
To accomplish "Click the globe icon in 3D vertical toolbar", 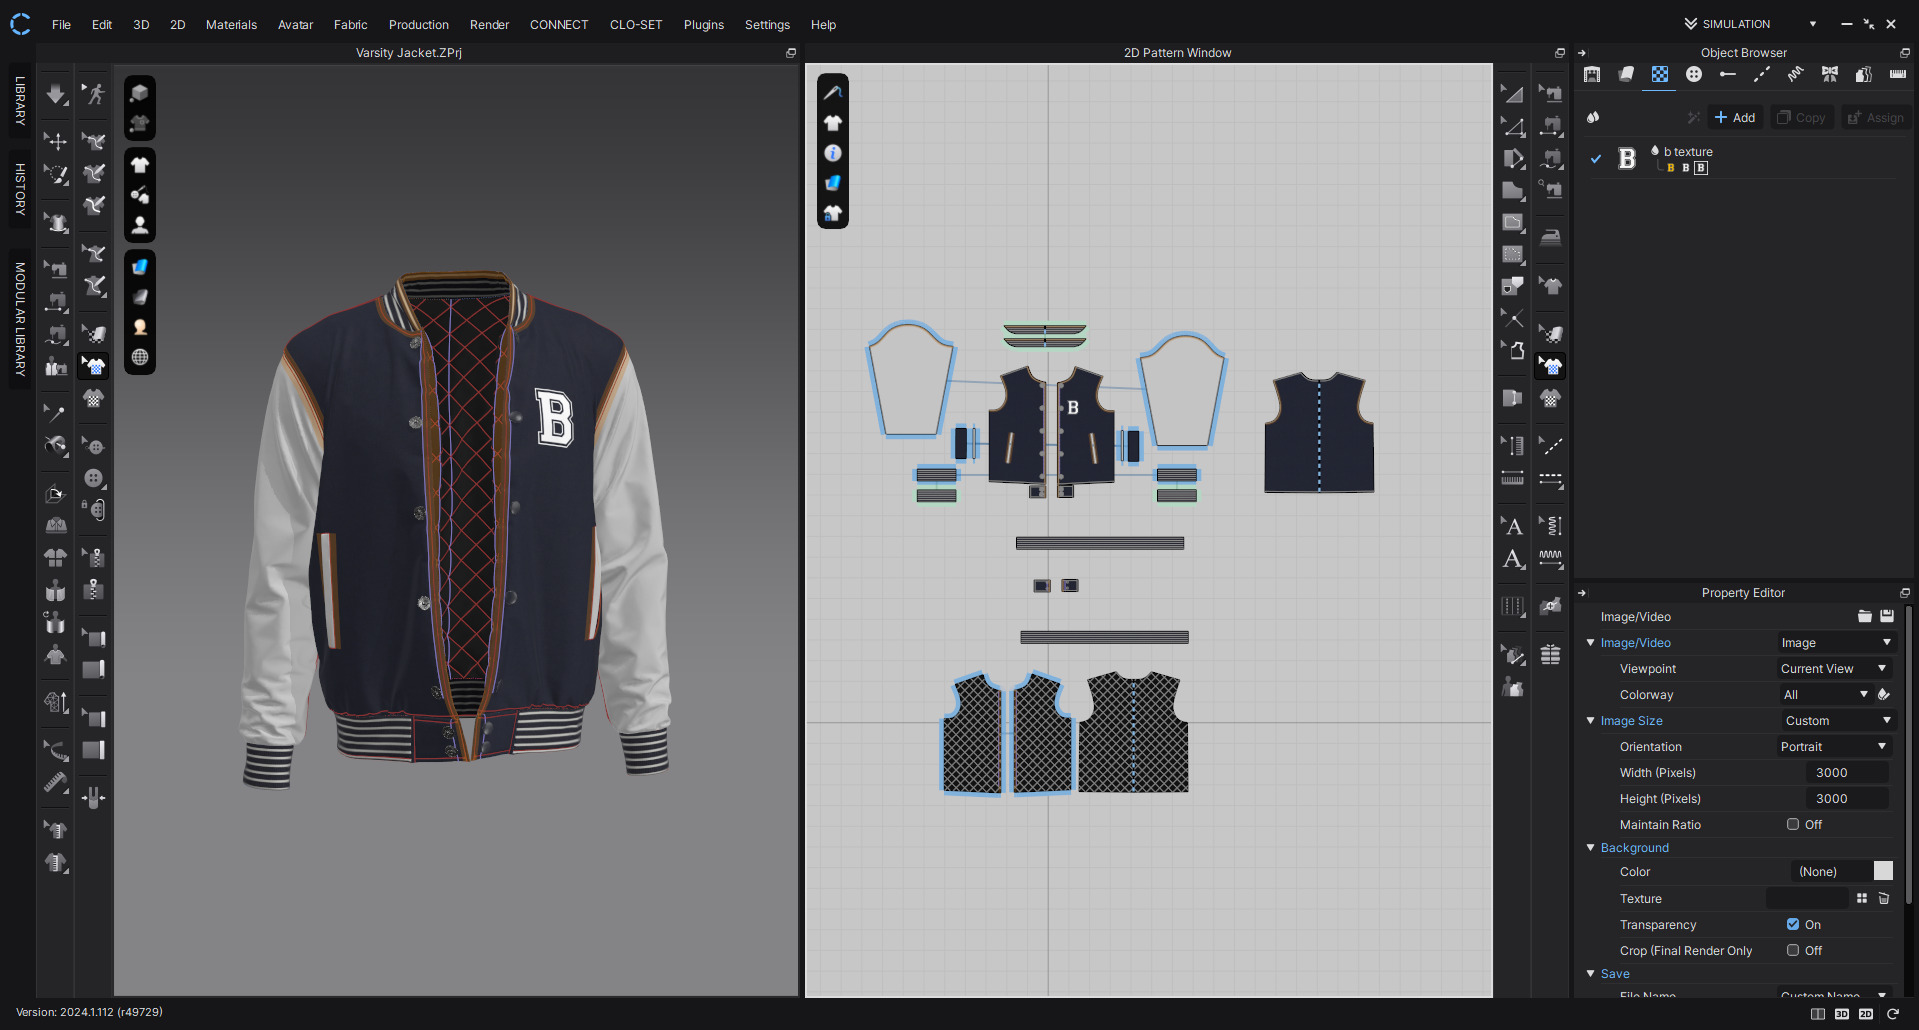I will coord(140,357).
